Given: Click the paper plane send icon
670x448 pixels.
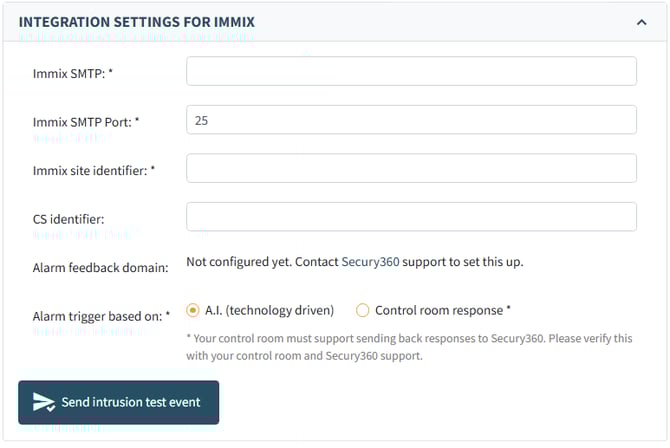Looking at the screenshot, I should tap(44, 402).
